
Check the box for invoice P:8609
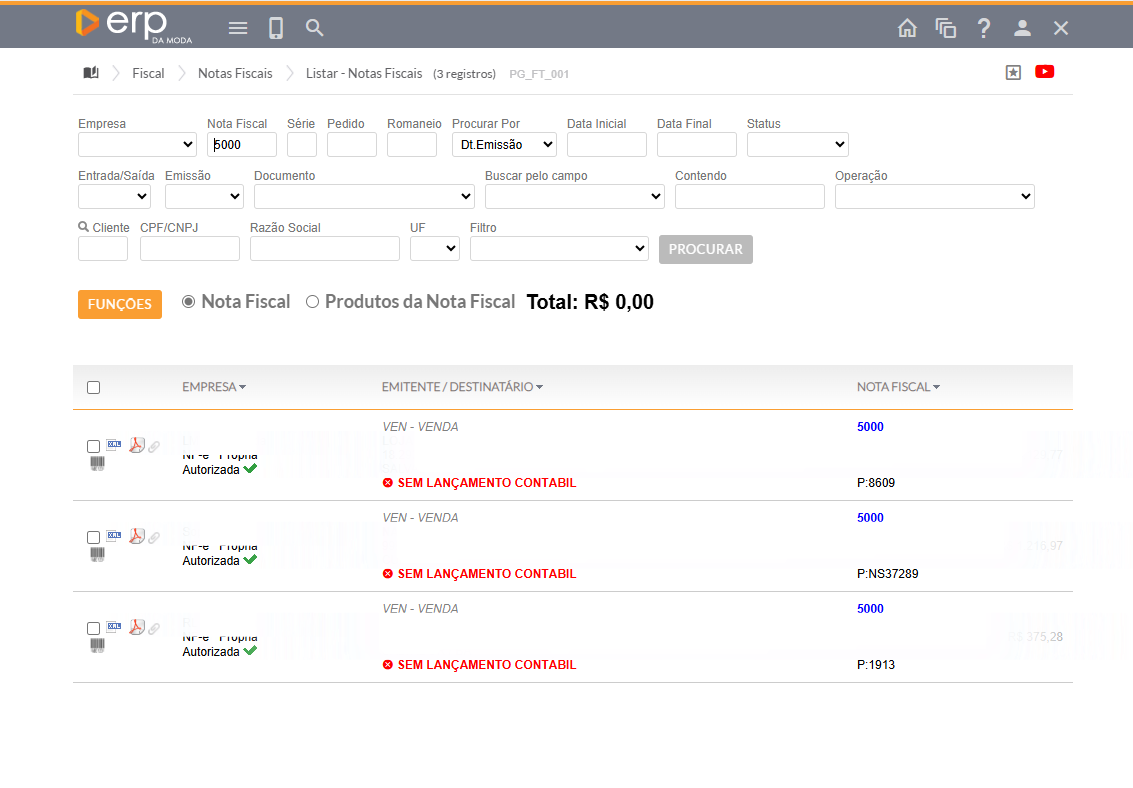93,447
